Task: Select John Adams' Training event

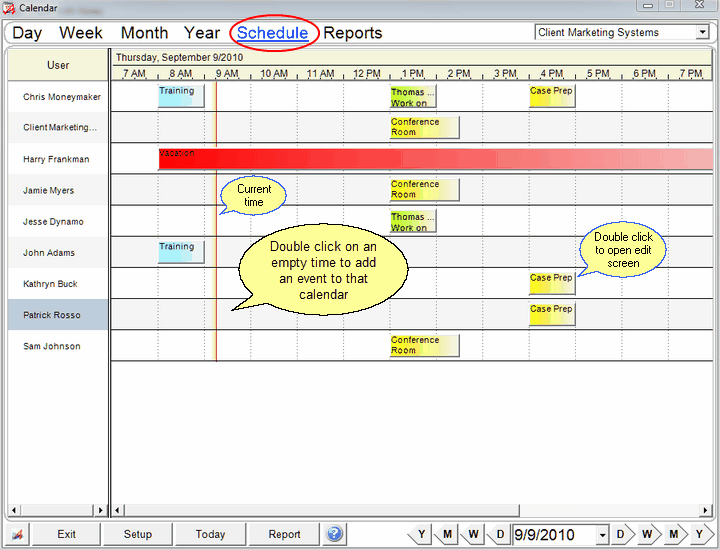Action: tap(181, 252)
